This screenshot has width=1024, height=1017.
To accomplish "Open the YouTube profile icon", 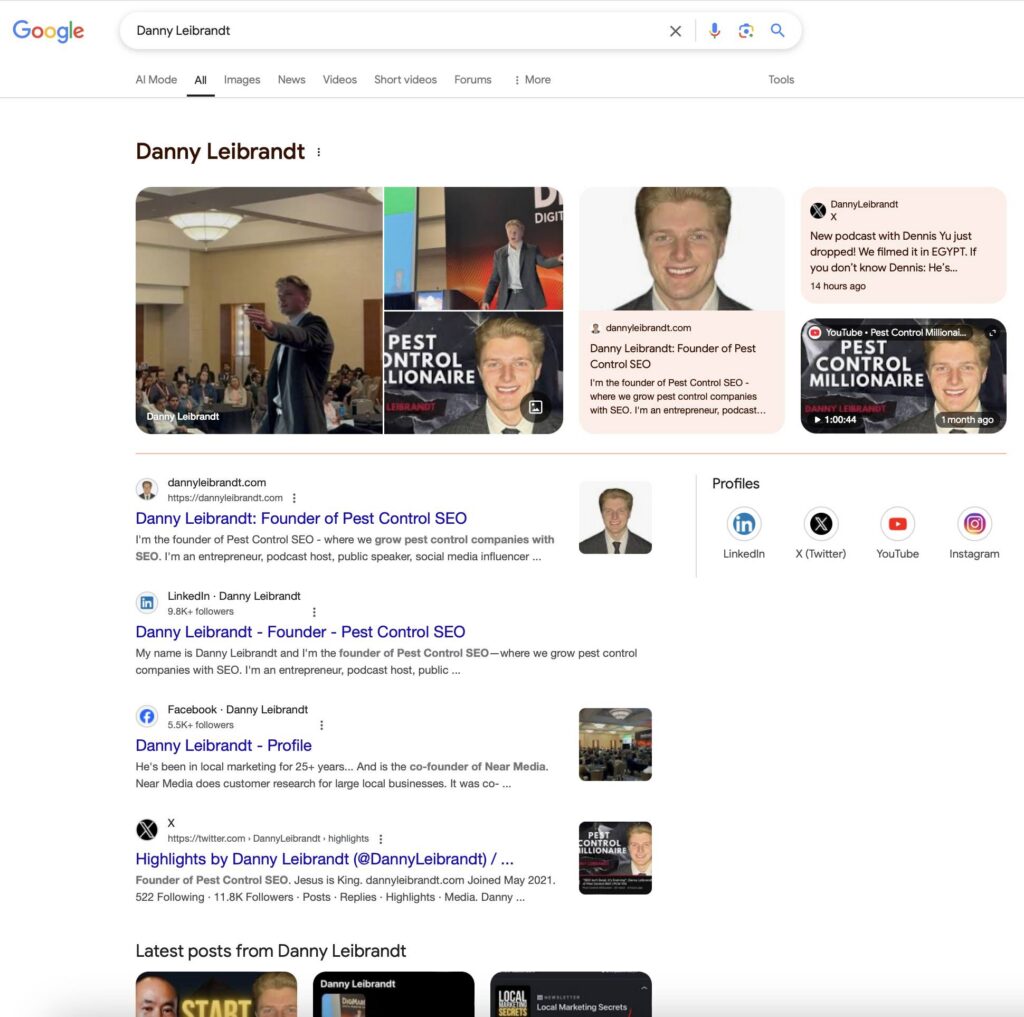I will (x=897, y=524).
